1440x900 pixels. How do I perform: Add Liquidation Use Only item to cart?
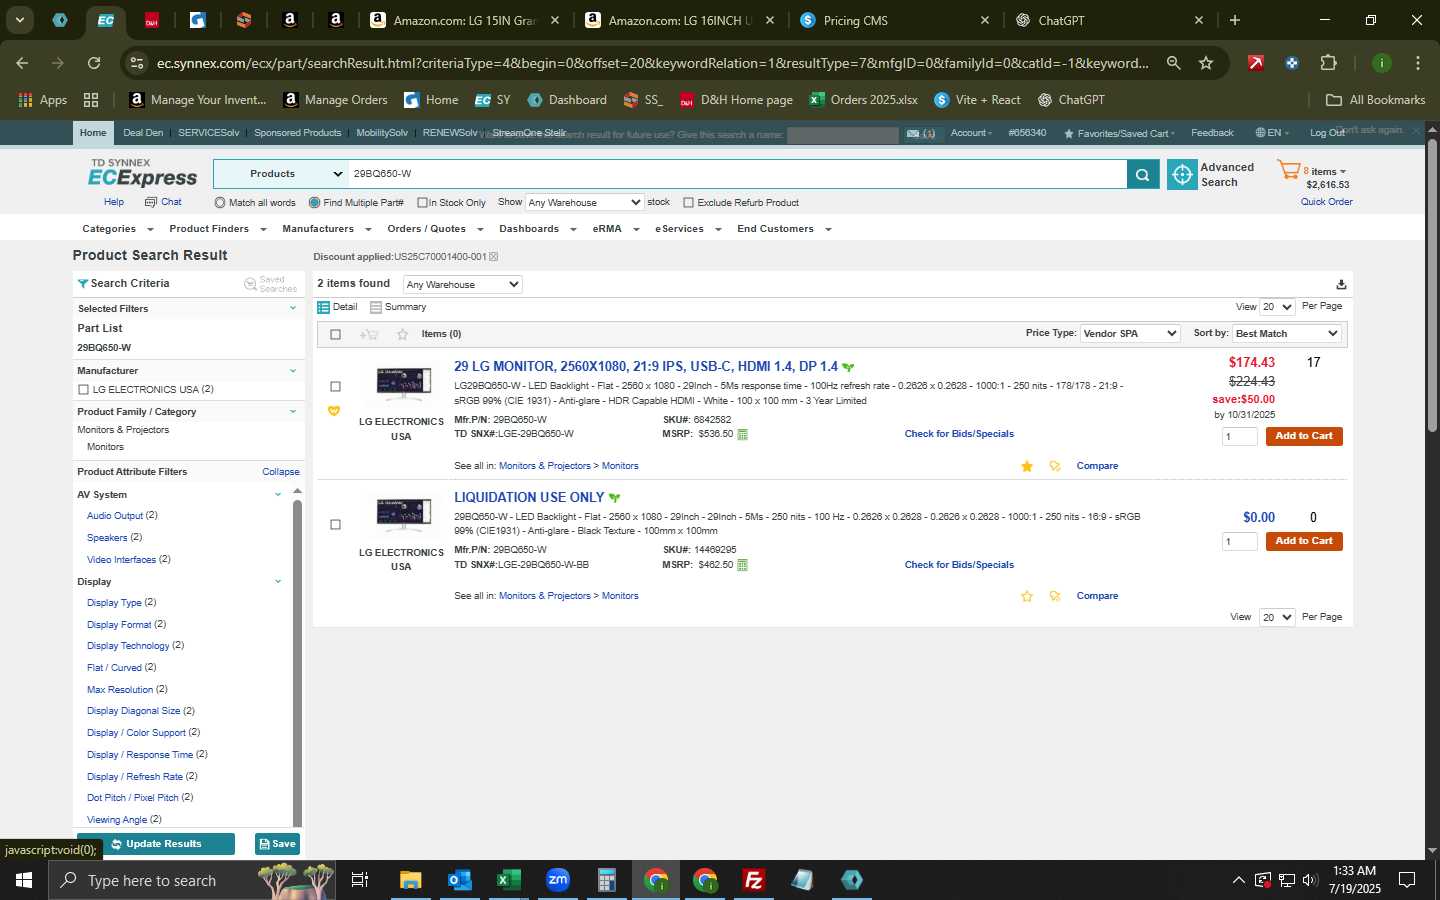pos(1304,542)
